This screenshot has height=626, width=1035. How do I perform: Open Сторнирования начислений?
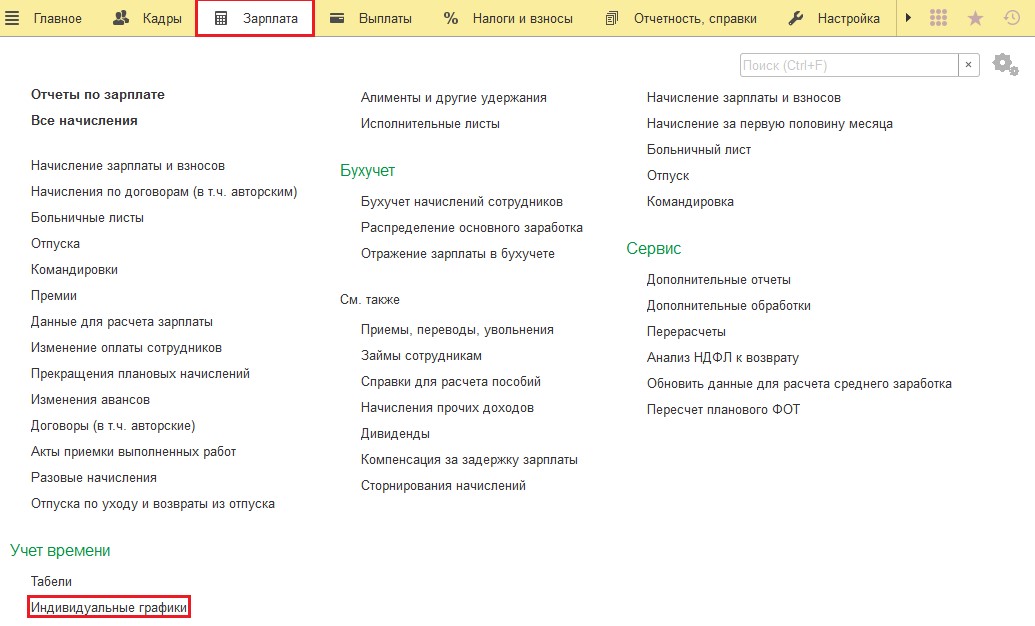[443, 485]
